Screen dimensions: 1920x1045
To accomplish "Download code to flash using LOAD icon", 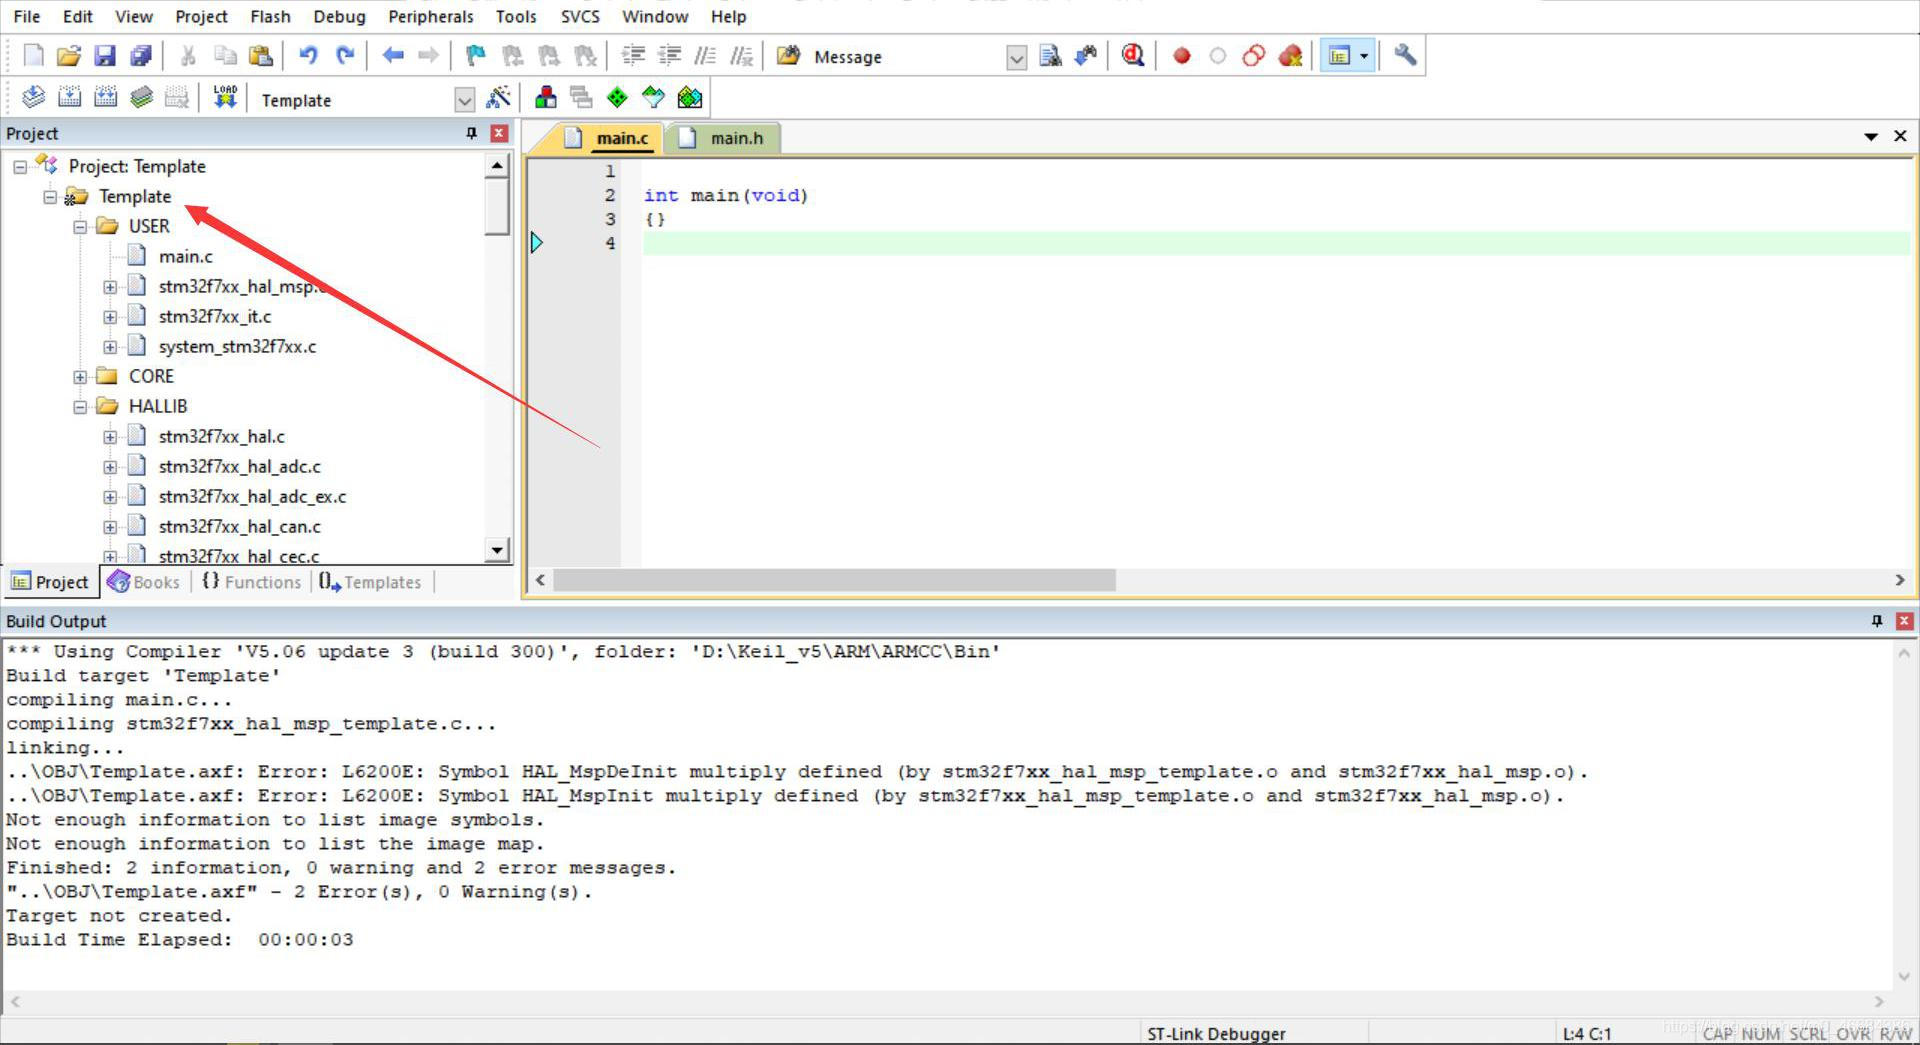I will click(x=224, y=96).
